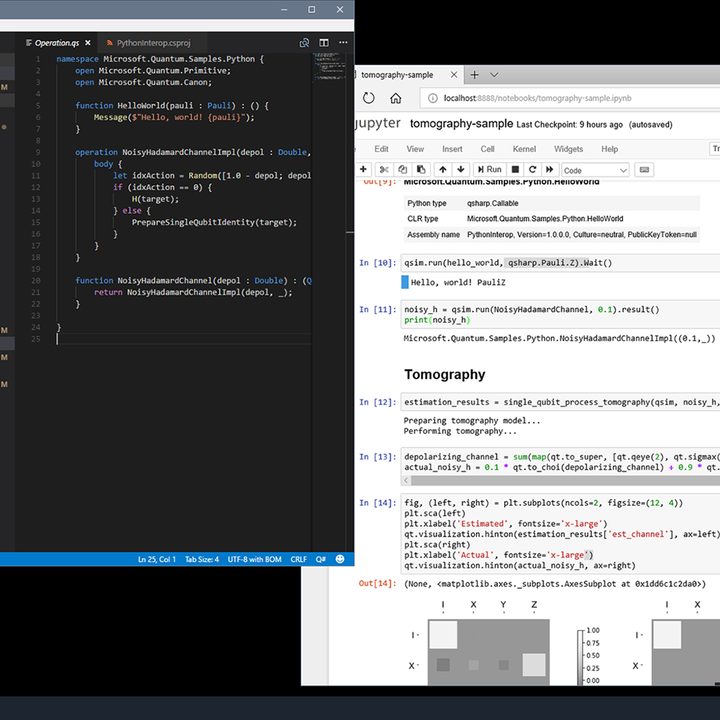
Task: Open the command palette keyboard icon
Action: pos(644,169)
